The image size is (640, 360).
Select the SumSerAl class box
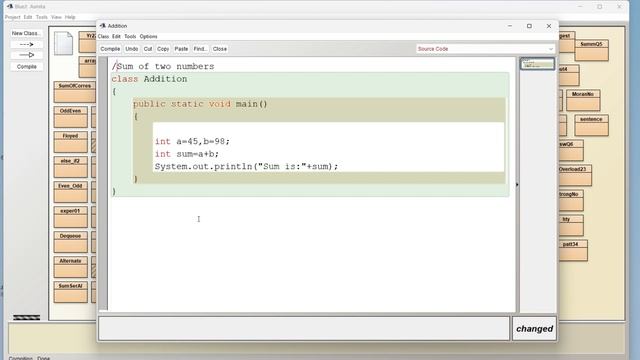pos(71,292)
